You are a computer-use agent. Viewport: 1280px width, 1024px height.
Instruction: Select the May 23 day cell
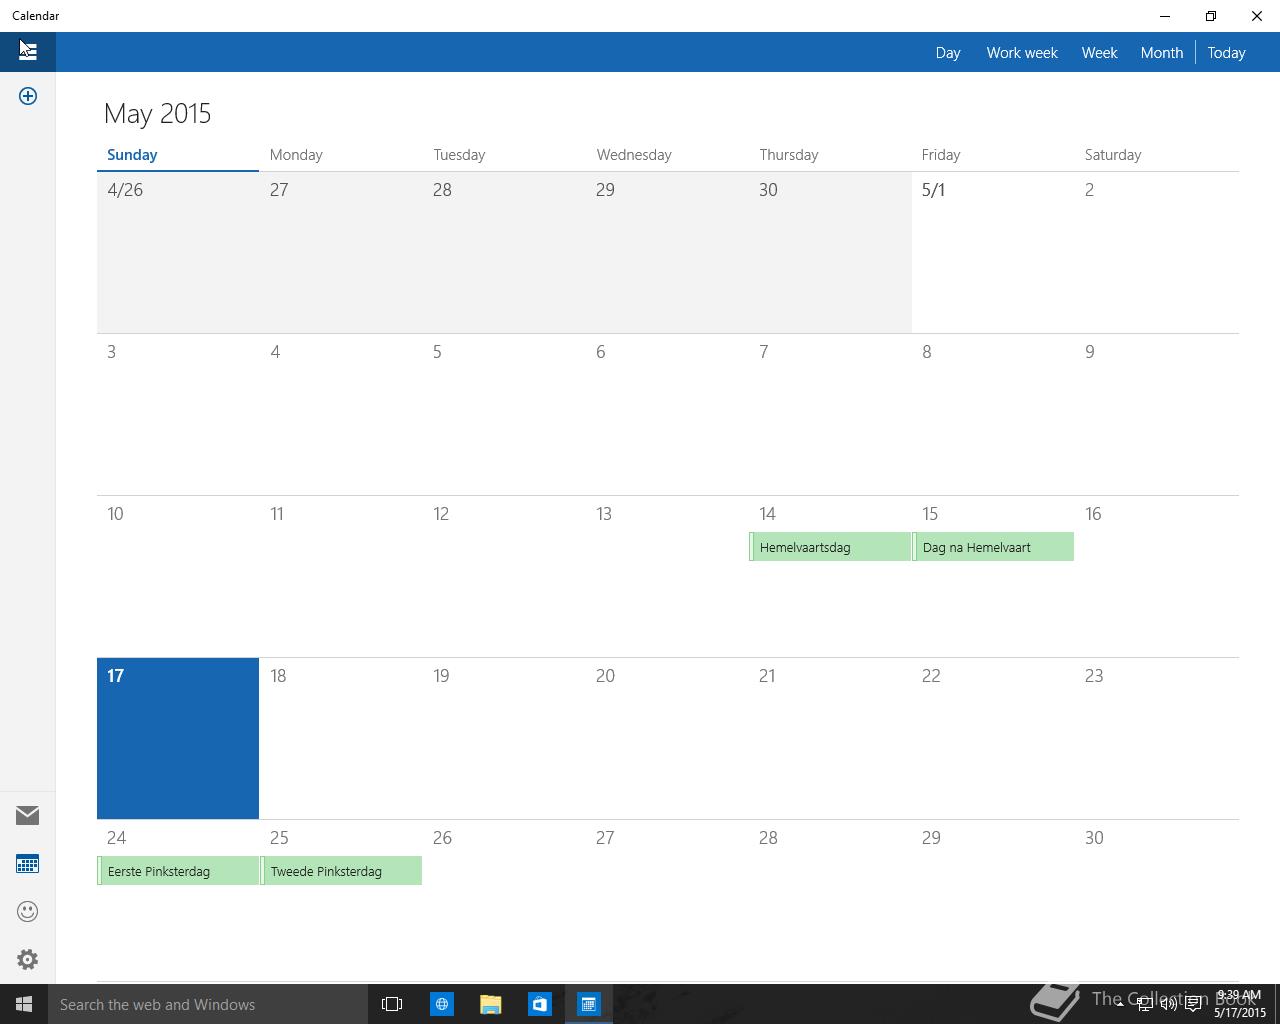point(1157,738)
